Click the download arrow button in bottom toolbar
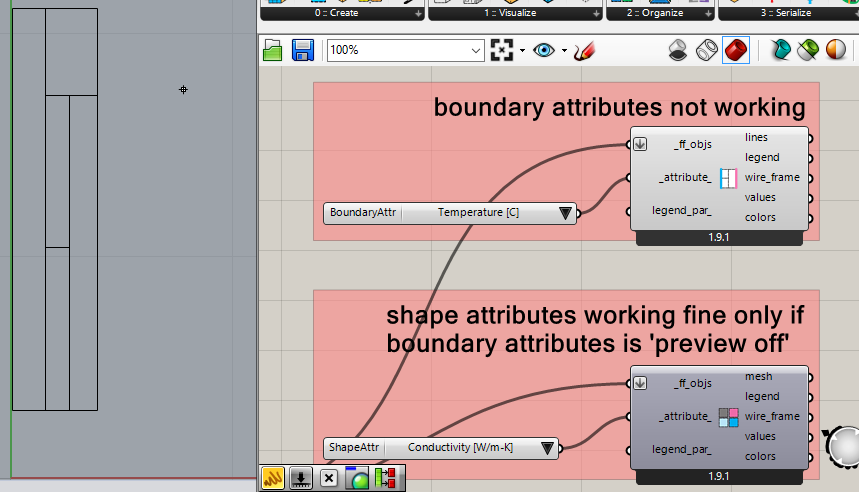 click(300, 479)
